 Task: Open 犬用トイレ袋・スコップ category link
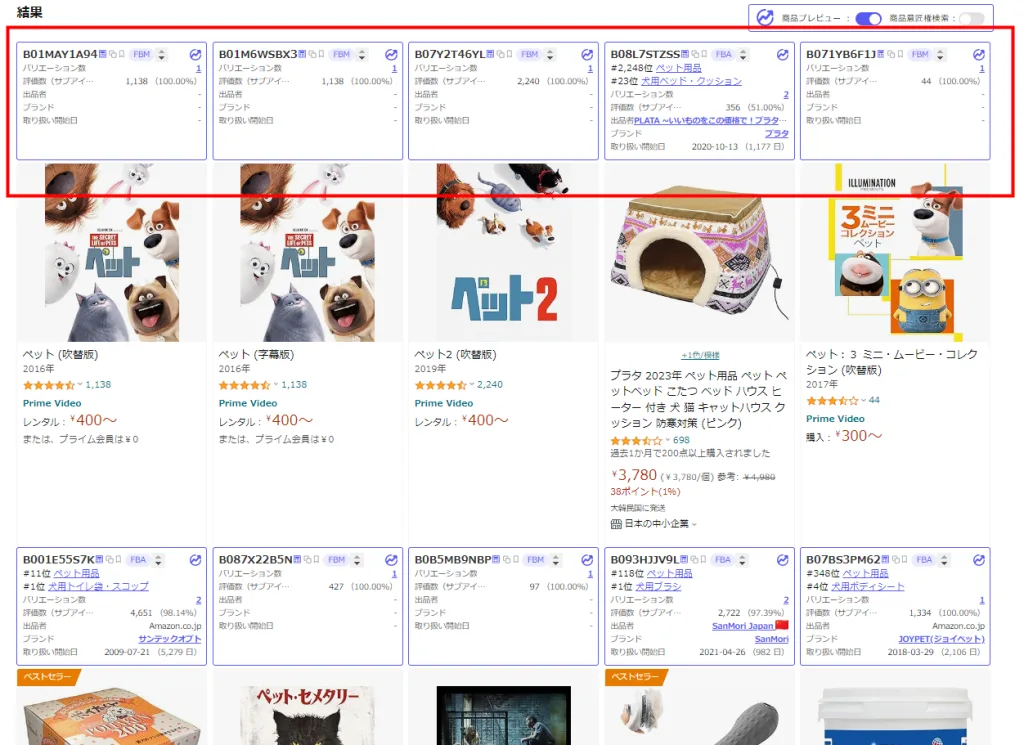(x=98, y=586)
